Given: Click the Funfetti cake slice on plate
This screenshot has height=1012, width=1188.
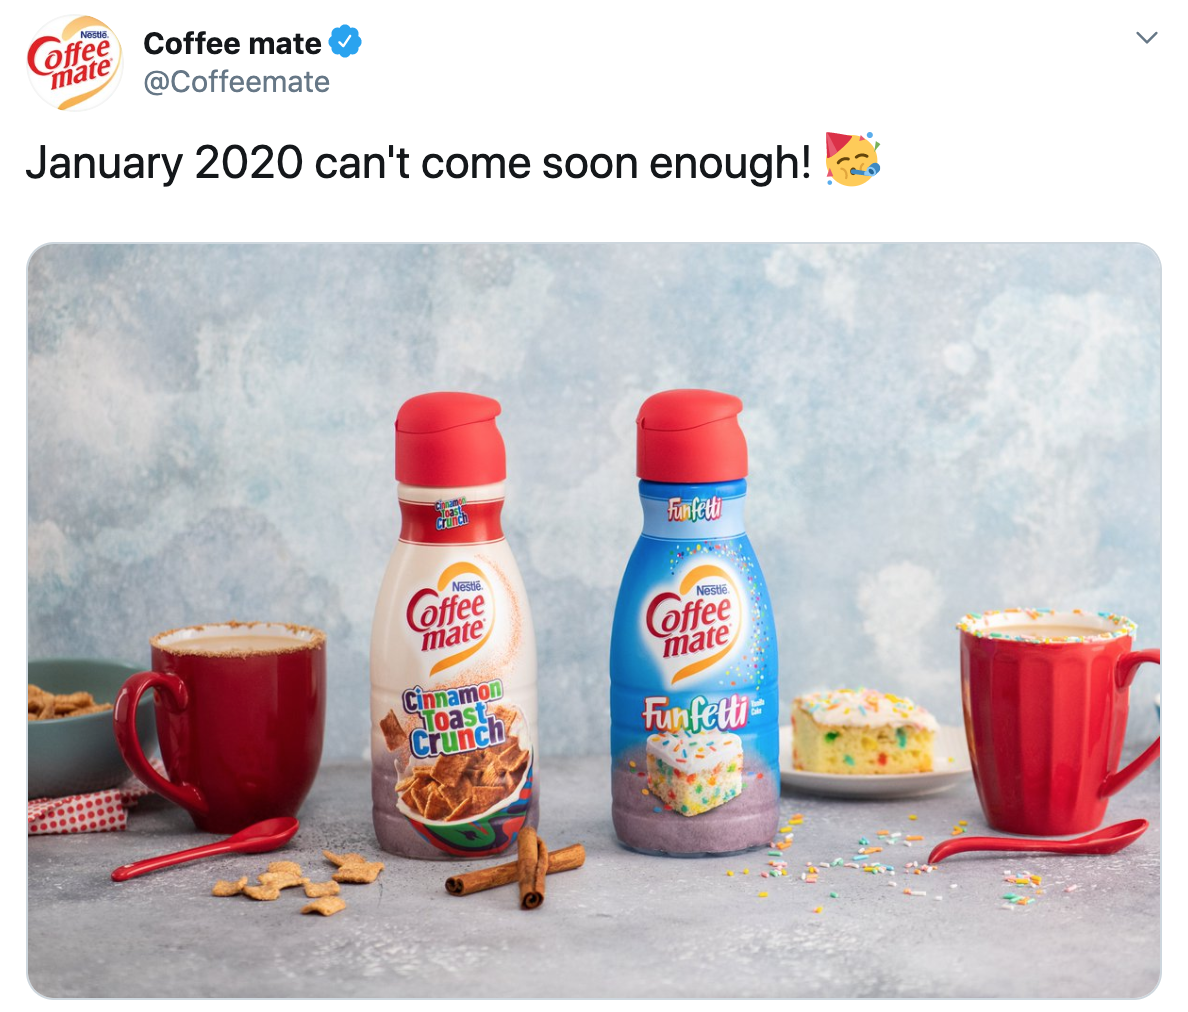Looking at the screenshot, I should click(864, 732).
